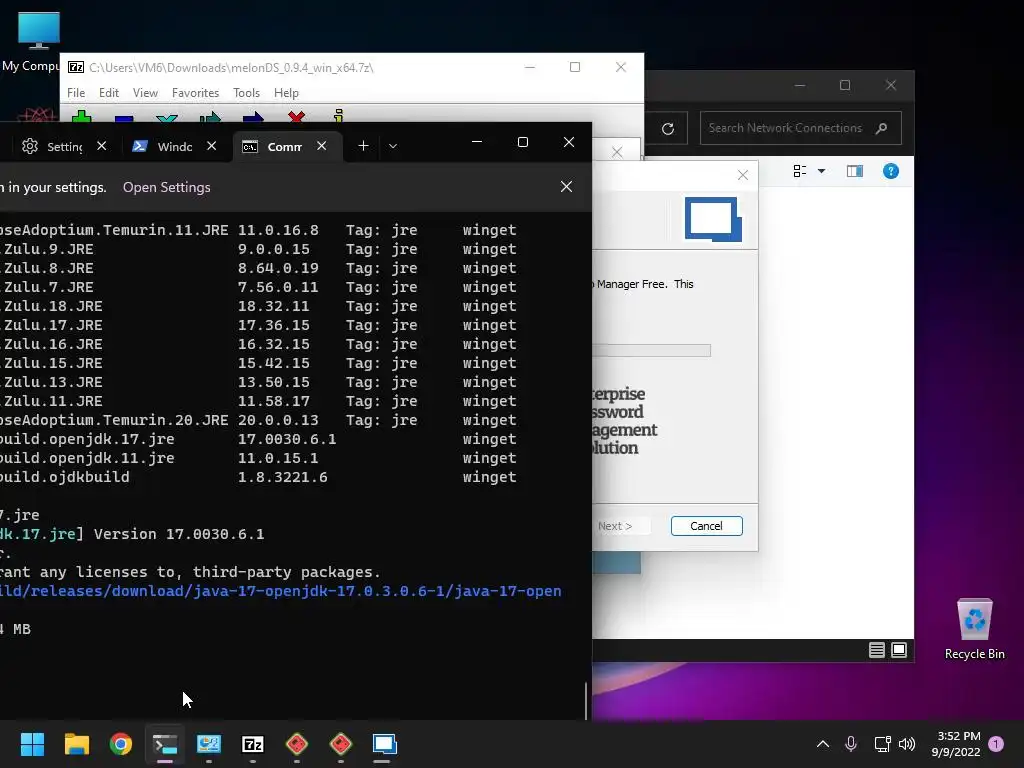Switch to large icons view in Network Connections

tap(899, 650)
